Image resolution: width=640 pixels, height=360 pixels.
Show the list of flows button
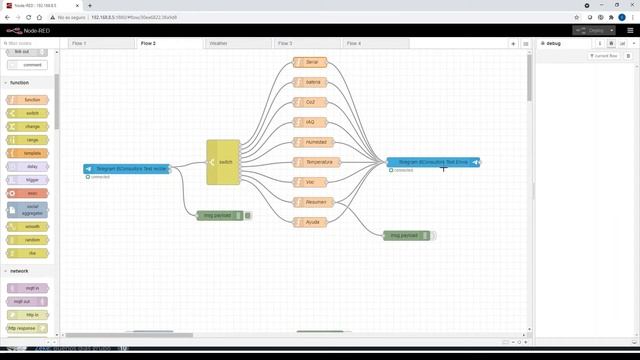[526, 44]
